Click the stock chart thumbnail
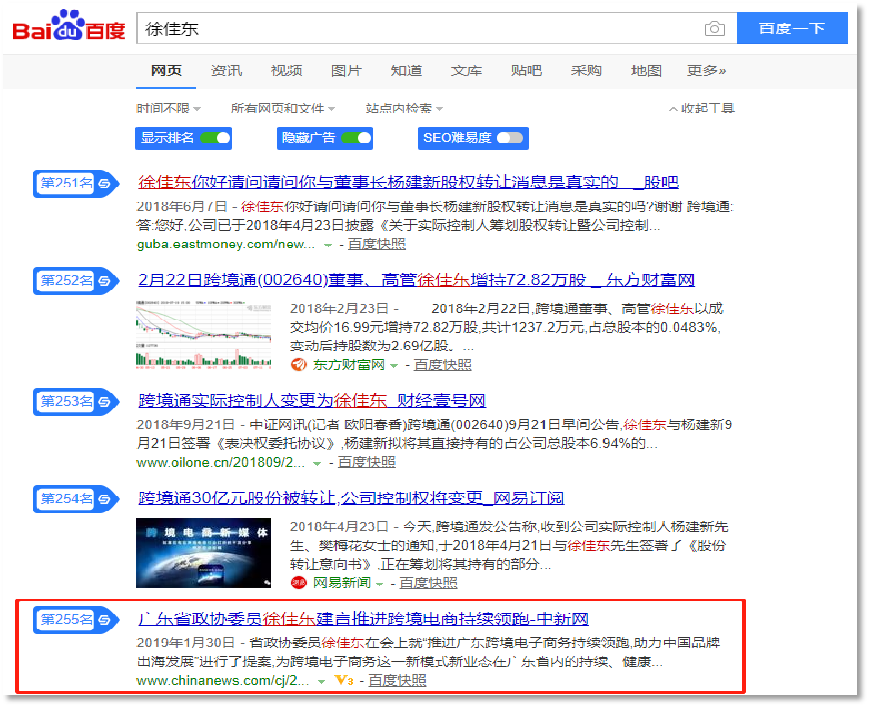Screen dimensions: 869x707 click(203, 335)
